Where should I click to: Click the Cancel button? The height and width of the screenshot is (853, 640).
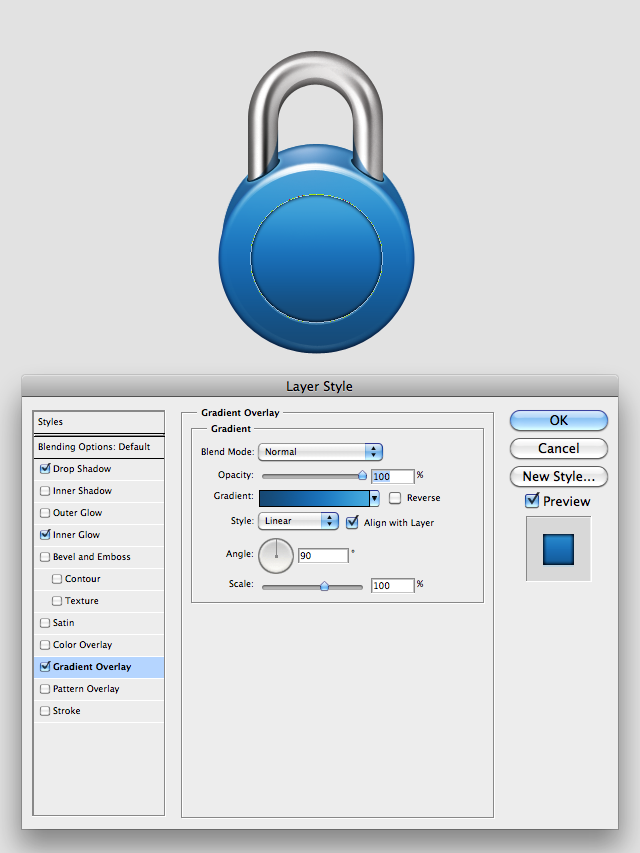pyautogui.click(x=558, y=448)
